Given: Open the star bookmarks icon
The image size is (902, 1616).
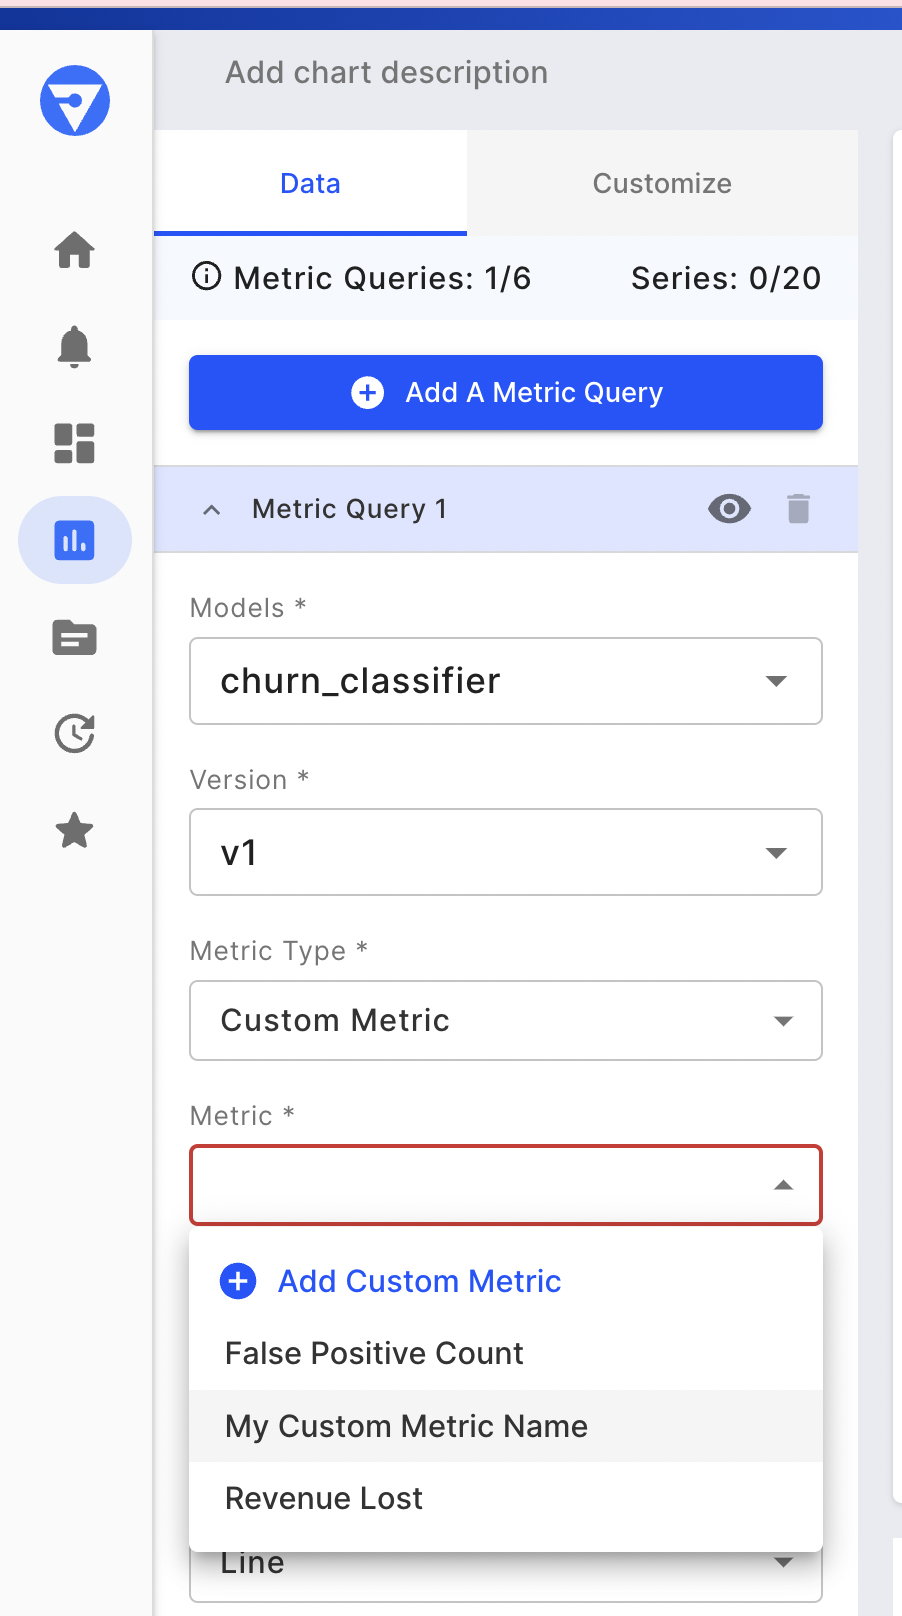Looking at the screenshot, I should coord(75,831).
